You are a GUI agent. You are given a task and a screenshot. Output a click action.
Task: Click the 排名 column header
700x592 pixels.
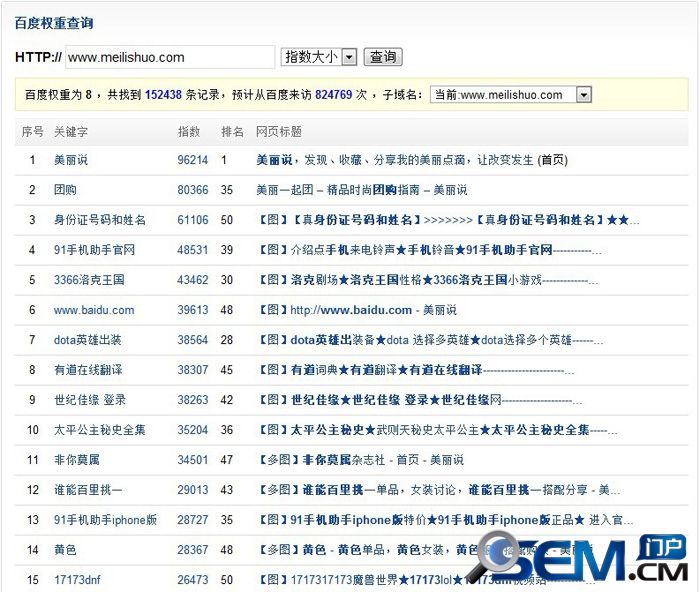point(232,132)
